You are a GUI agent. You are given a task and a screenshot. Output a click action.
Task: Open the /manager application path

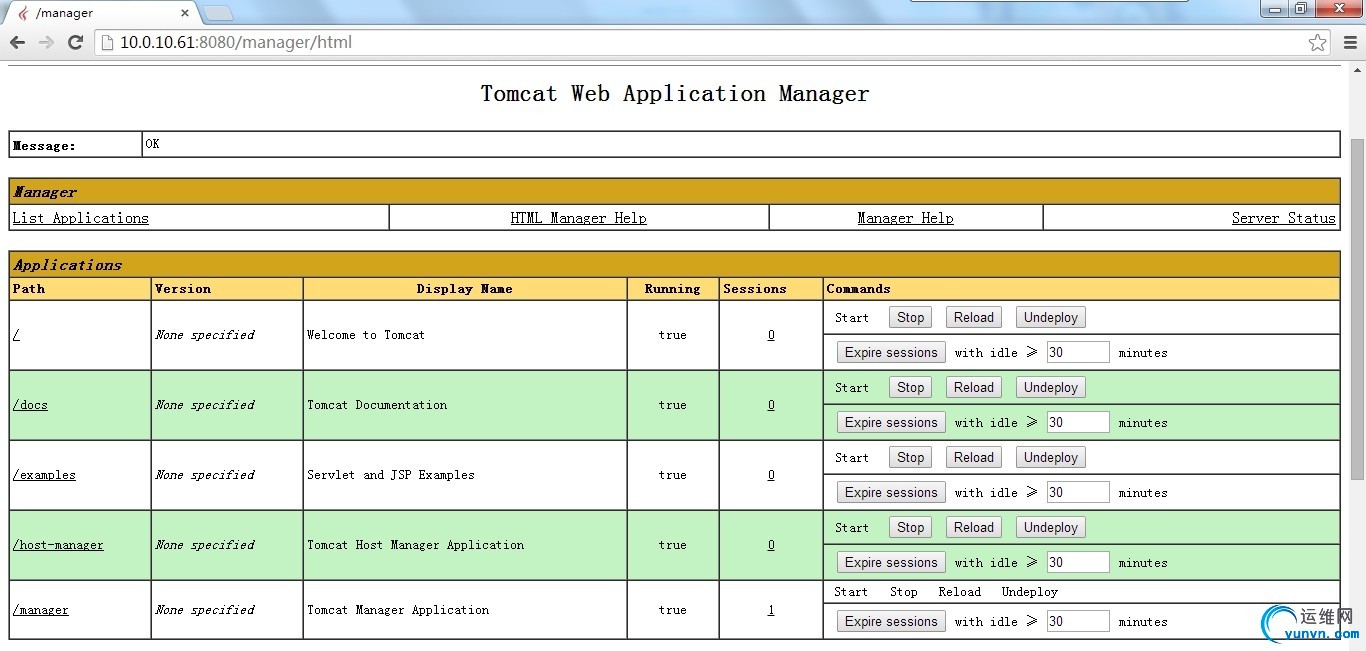(41, 610)
